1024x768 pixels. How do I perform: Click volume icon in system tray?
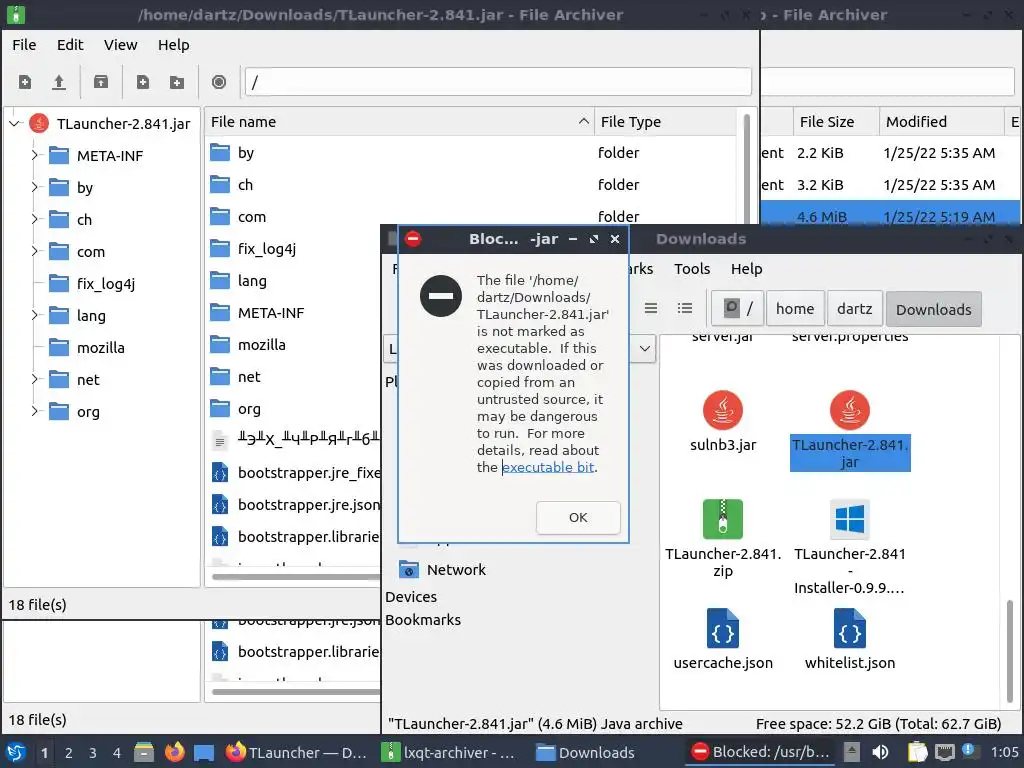pyautogui.click(x=880, y=752)
